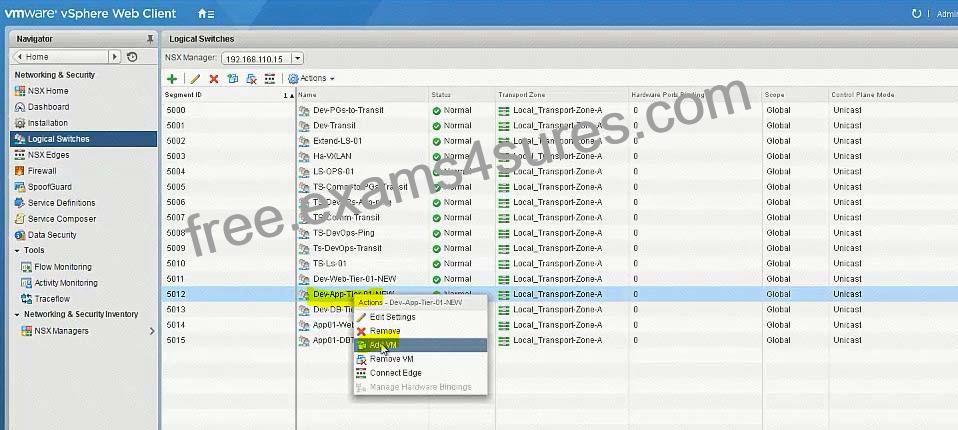Choose Add VM in context menu
The image size is (958, 430).
[420, 345]
